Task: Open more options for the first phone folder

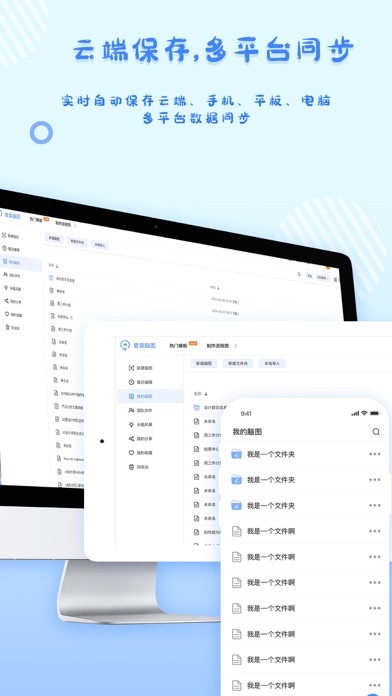Action: coord(375,454)
